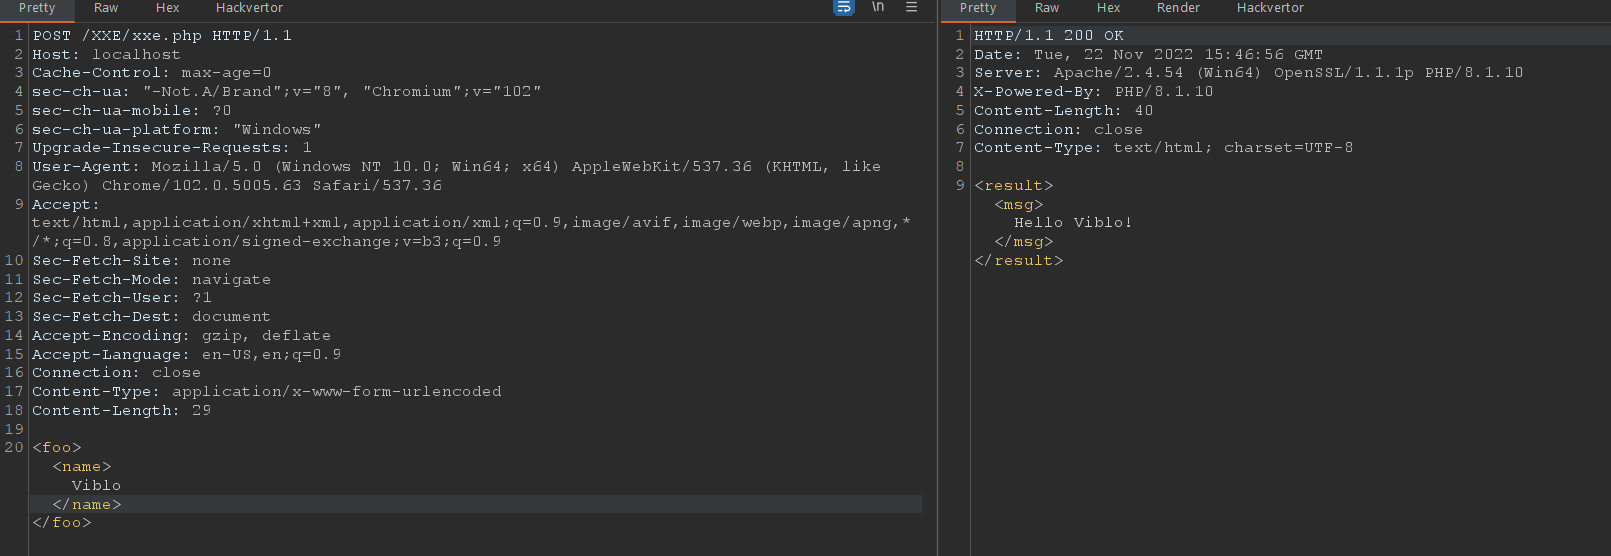1611x556 pixels.
Task: Open the response Render tab
Action: coord(1178,8)
